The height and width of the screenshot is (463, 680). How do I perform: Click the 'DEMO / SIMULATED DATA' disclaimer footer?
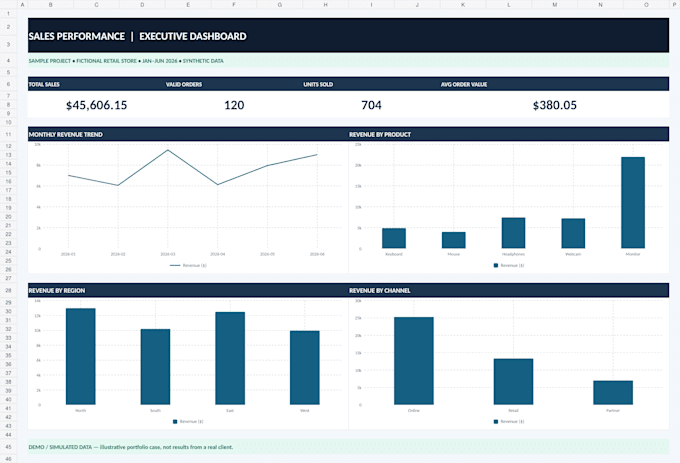point(348,447)
